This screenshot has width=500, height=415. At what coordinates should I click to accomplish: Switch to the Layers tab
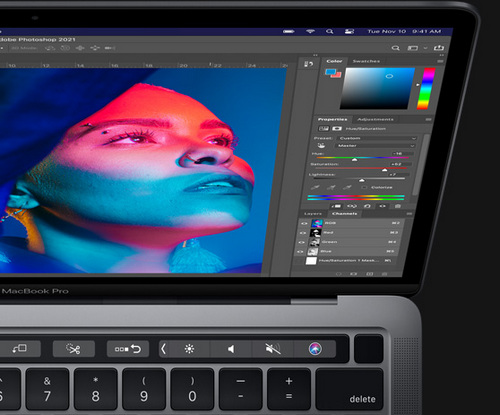313,214
